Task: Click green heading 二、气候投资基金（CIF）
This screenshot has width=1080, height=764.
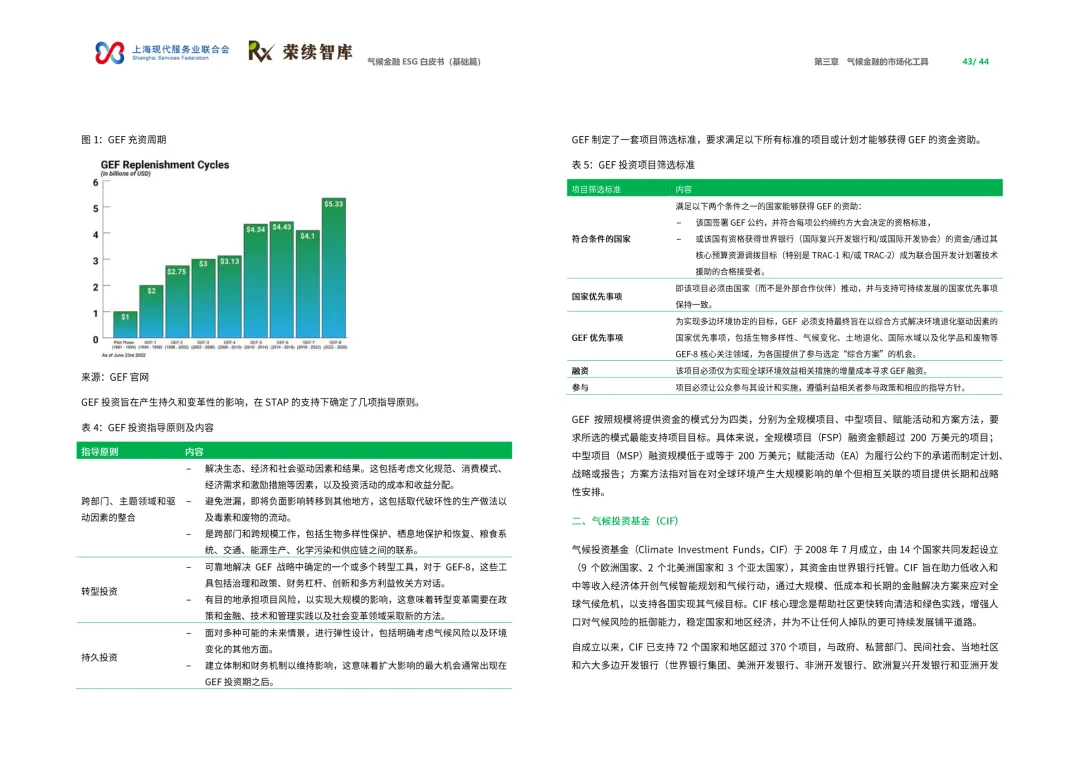Action: click(625, 521)
